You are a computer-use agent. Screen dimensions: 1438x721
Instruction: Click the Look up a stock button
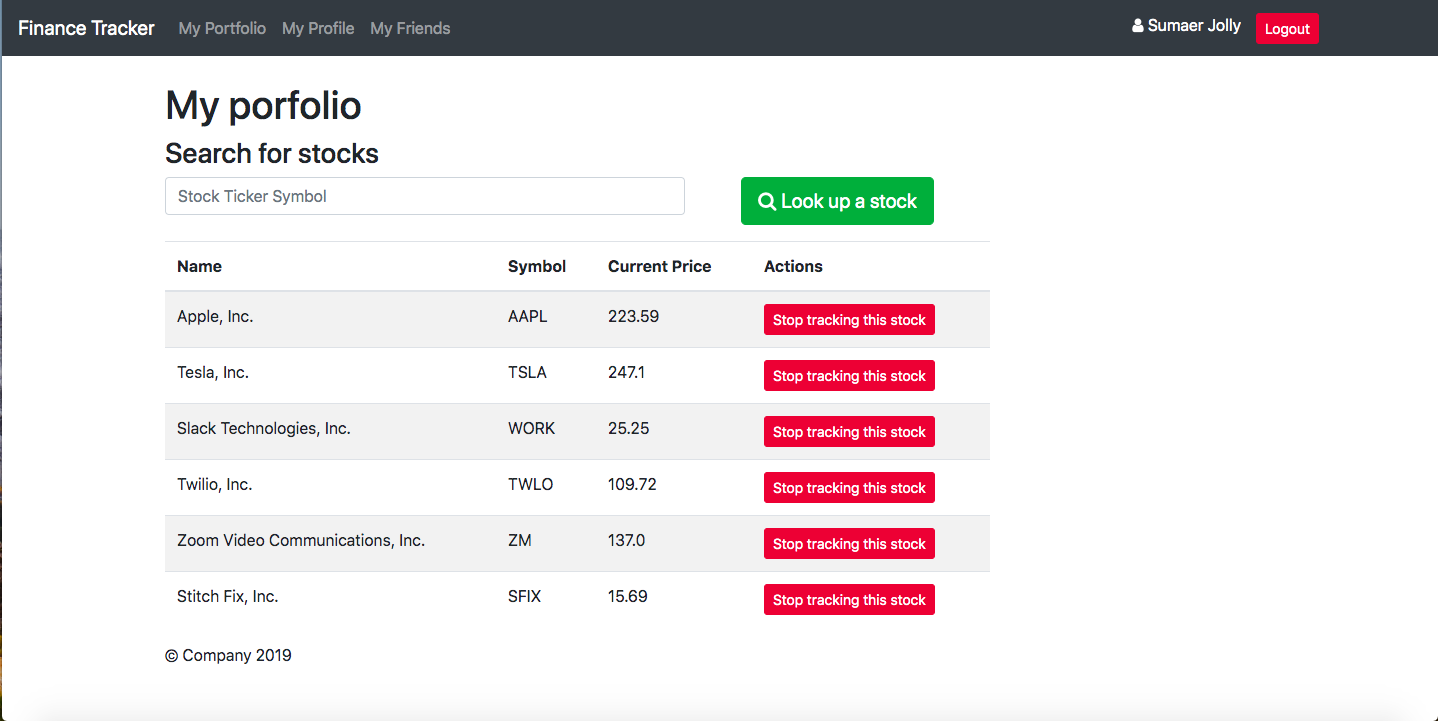click(837, 201)
